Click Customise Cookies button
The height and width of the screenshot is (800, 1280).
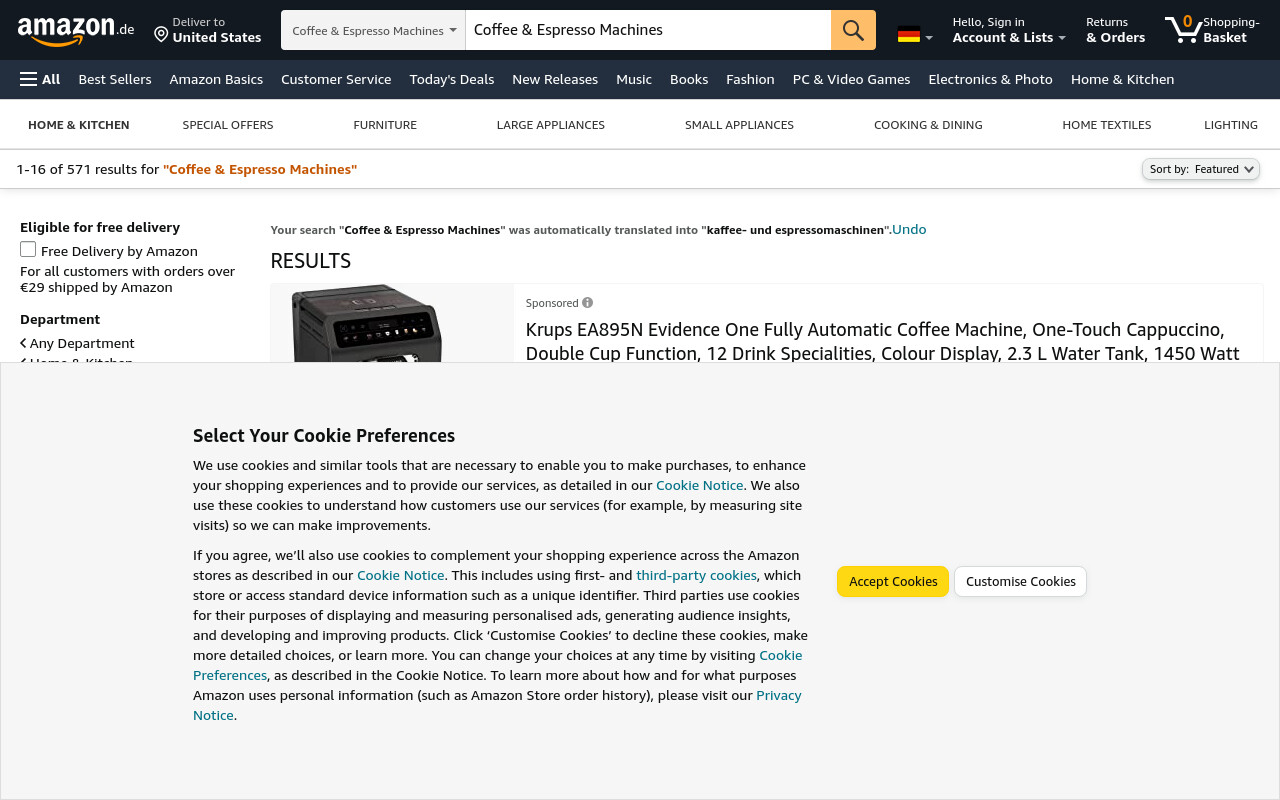pos(1021,581)
